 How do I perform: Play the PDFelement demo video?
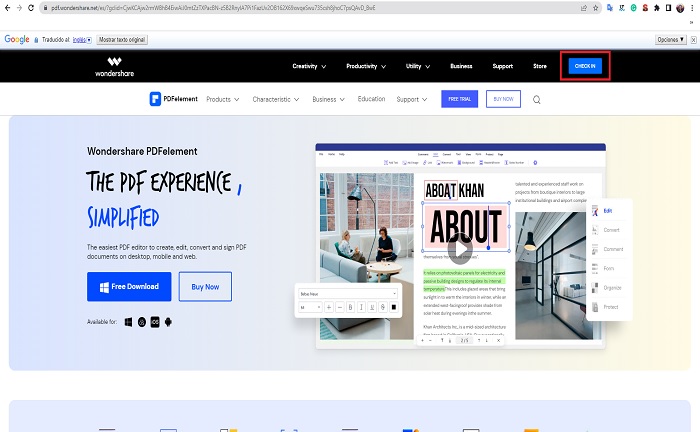click(x=460, y=249)
